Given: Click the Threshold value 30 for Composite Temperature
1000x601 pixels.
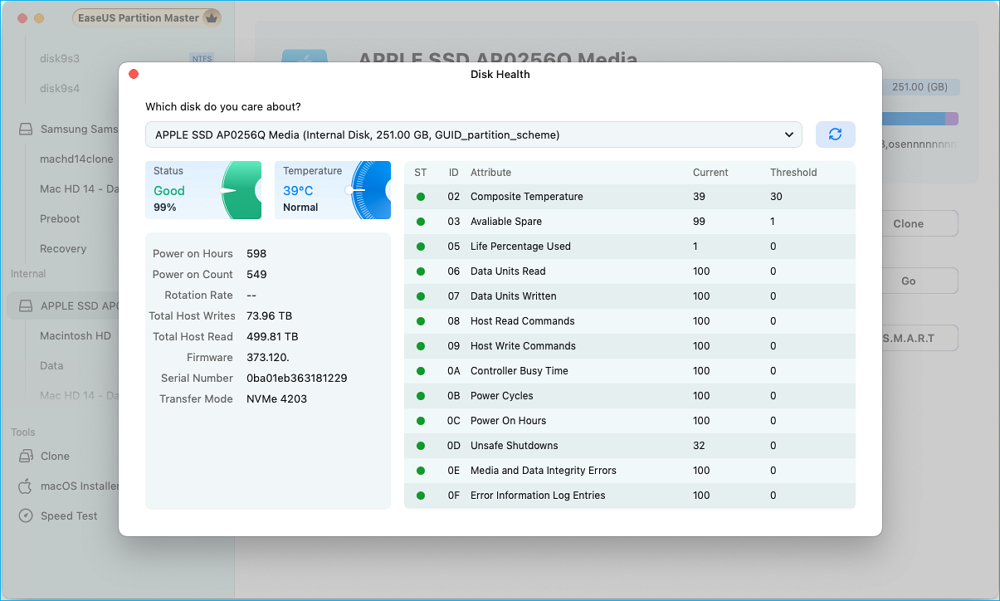Looking at the screenshot, I should point(776,197).
